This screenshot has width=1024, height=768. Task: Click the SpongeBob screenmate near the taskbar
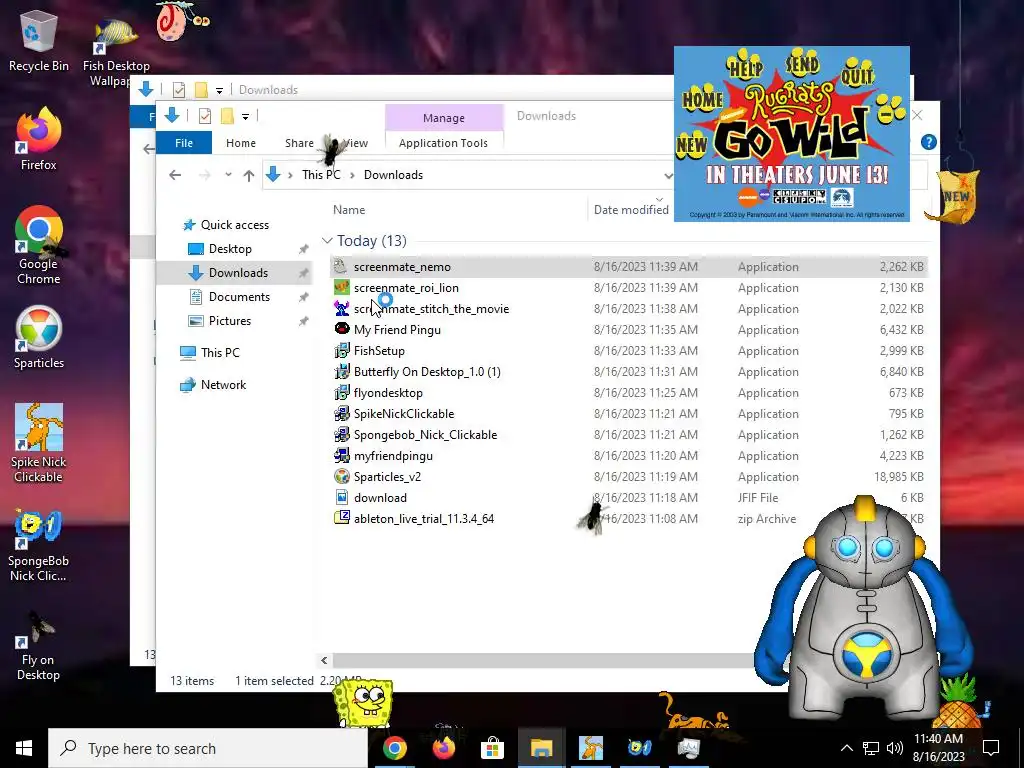tap(364, 703)
